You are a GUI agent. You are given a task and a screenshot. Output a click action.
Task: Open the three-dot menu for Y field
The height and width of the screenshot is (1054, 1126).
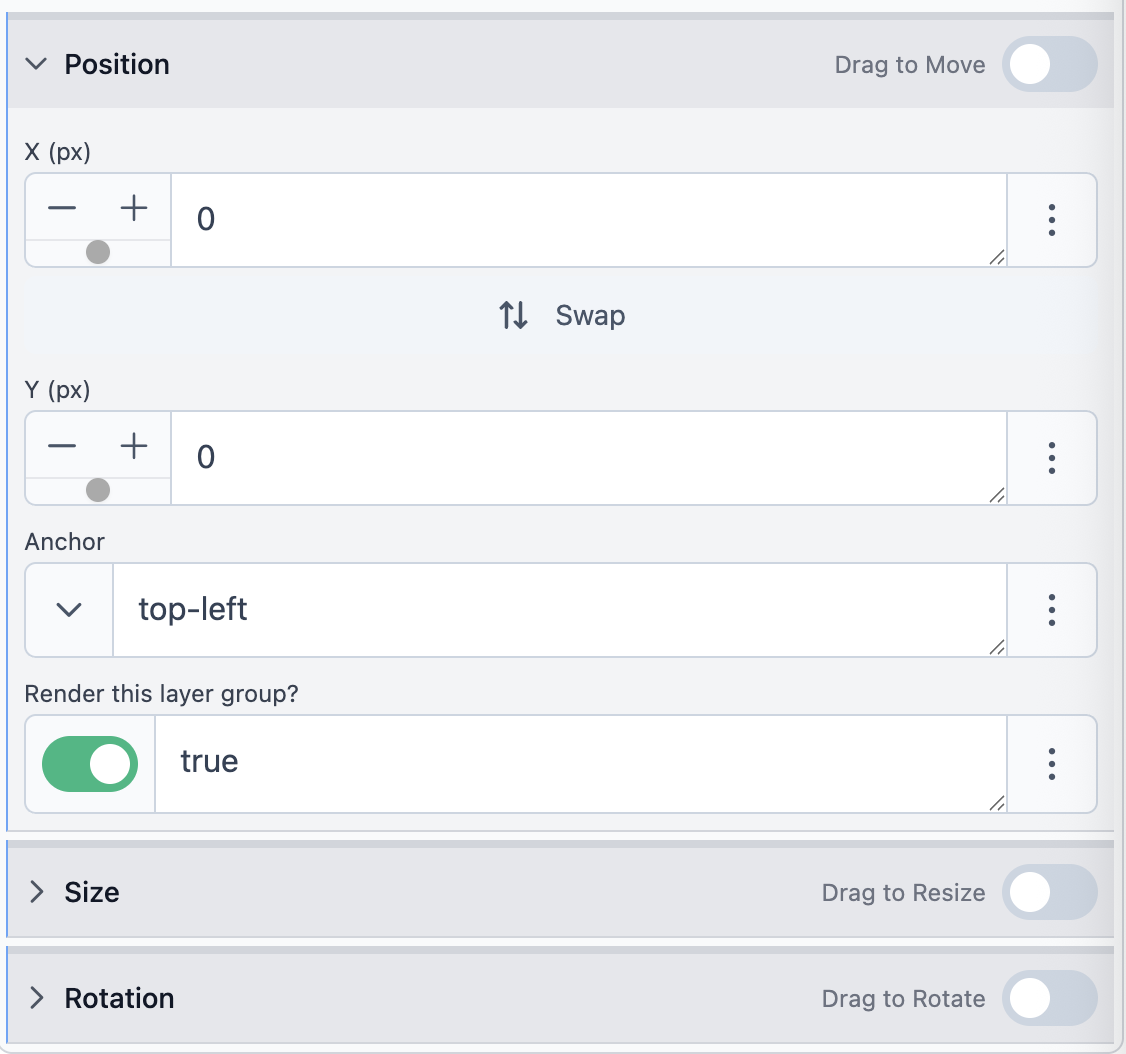click(1051, 458)
